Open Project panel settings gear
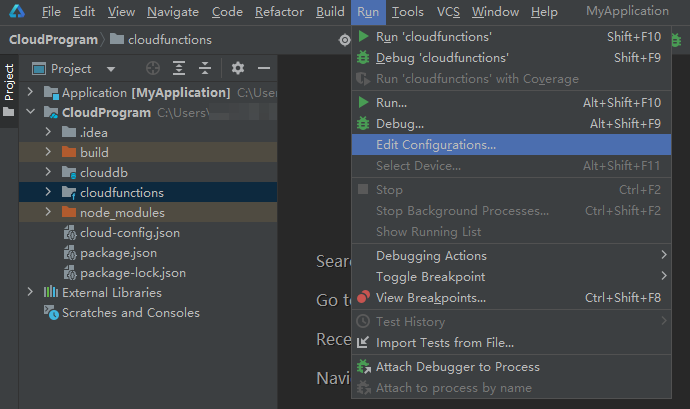The height and width of the screenshot is (409, 690). tap(238, 68)
